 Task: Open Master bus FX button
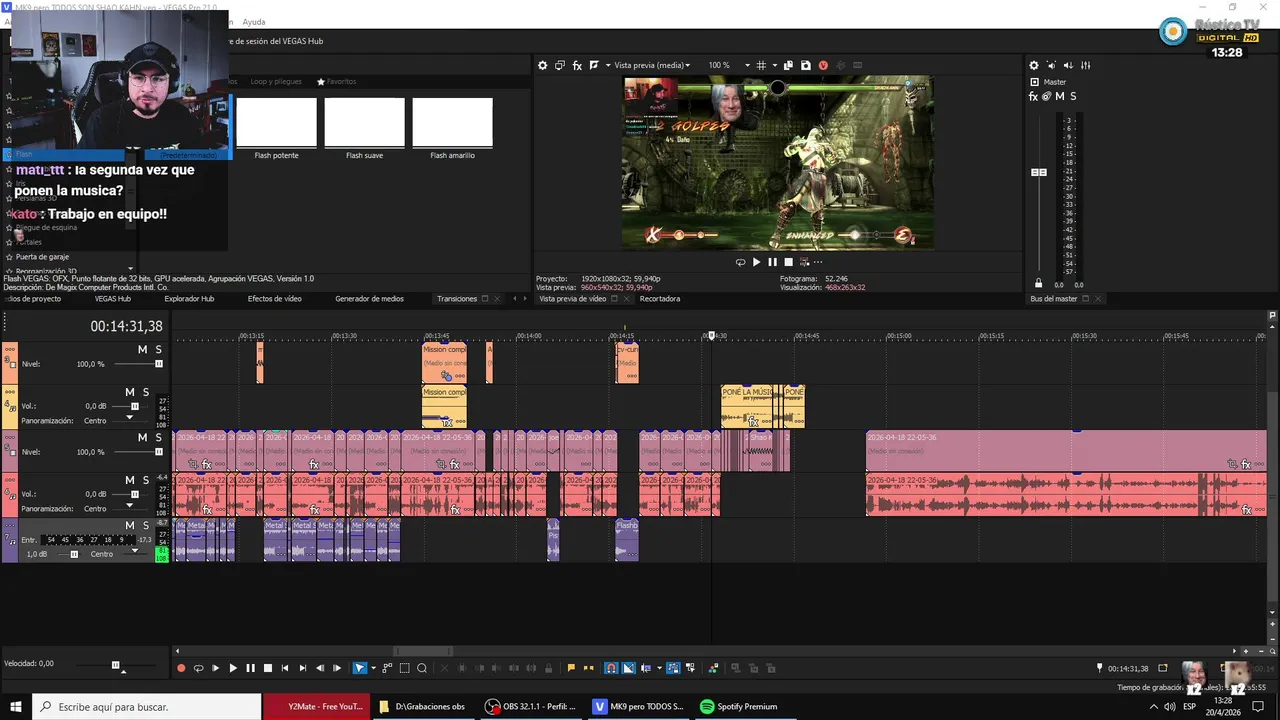point(1033,97)
